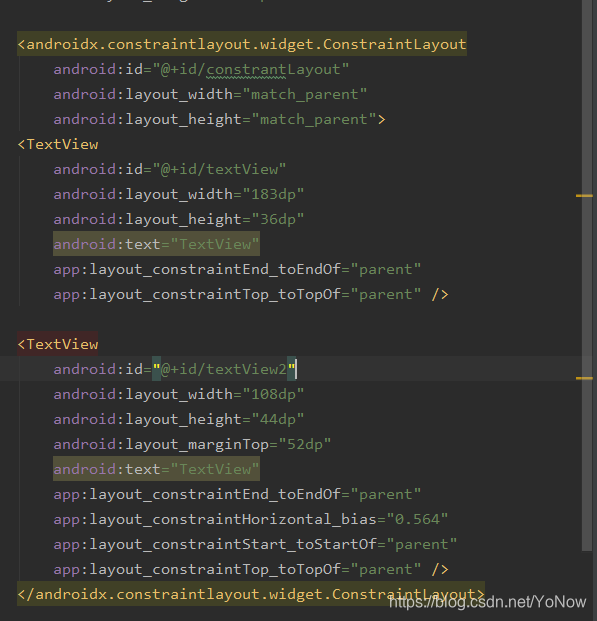Jump to upper yellow warning marker in gutter
This screenshot has height=621, width=597.
(x=584, y=196)
